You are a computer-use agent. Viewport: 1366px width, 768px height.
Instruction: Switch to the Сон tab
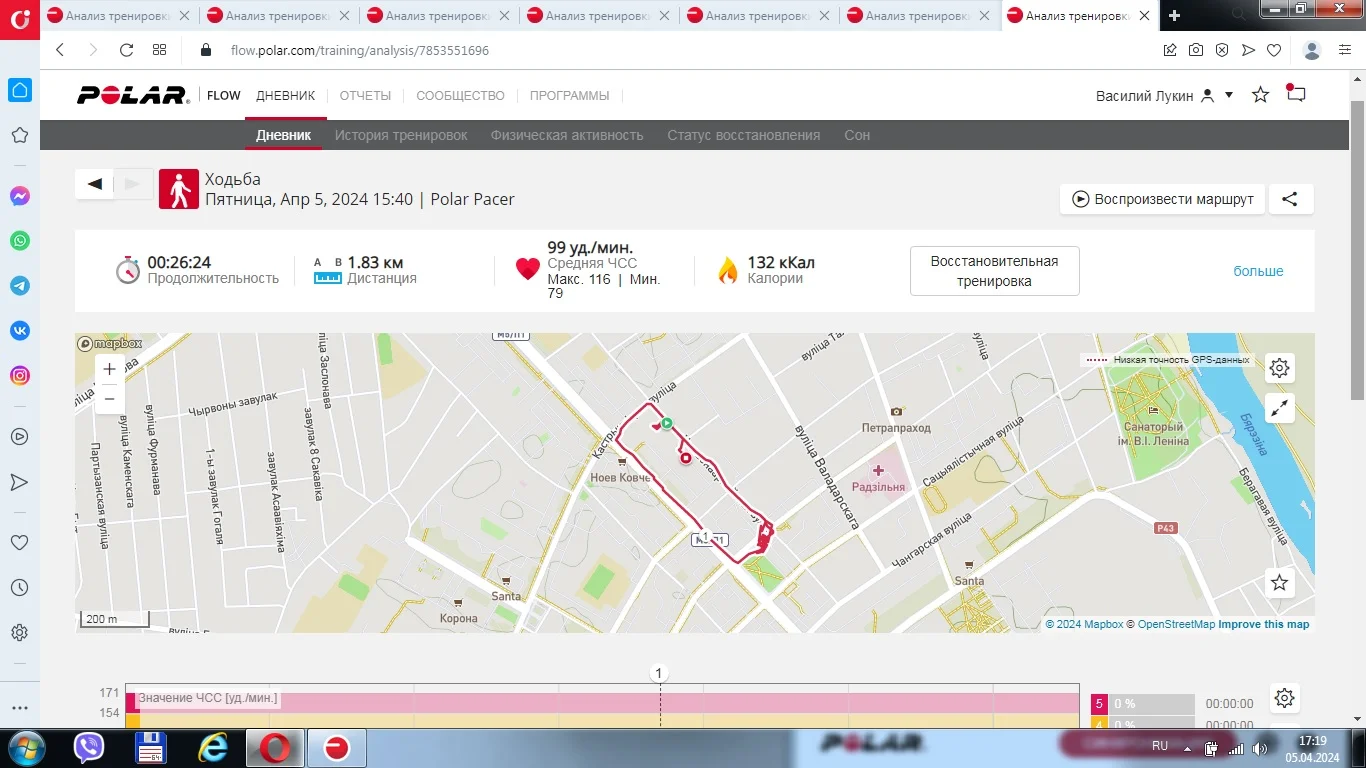pos(857,135)
